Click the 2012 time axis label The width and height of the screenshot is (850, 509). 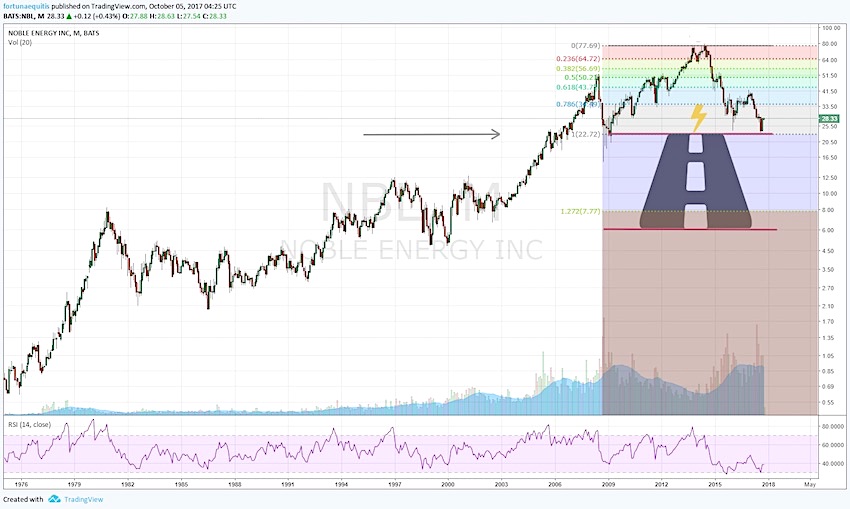(661, 484)
